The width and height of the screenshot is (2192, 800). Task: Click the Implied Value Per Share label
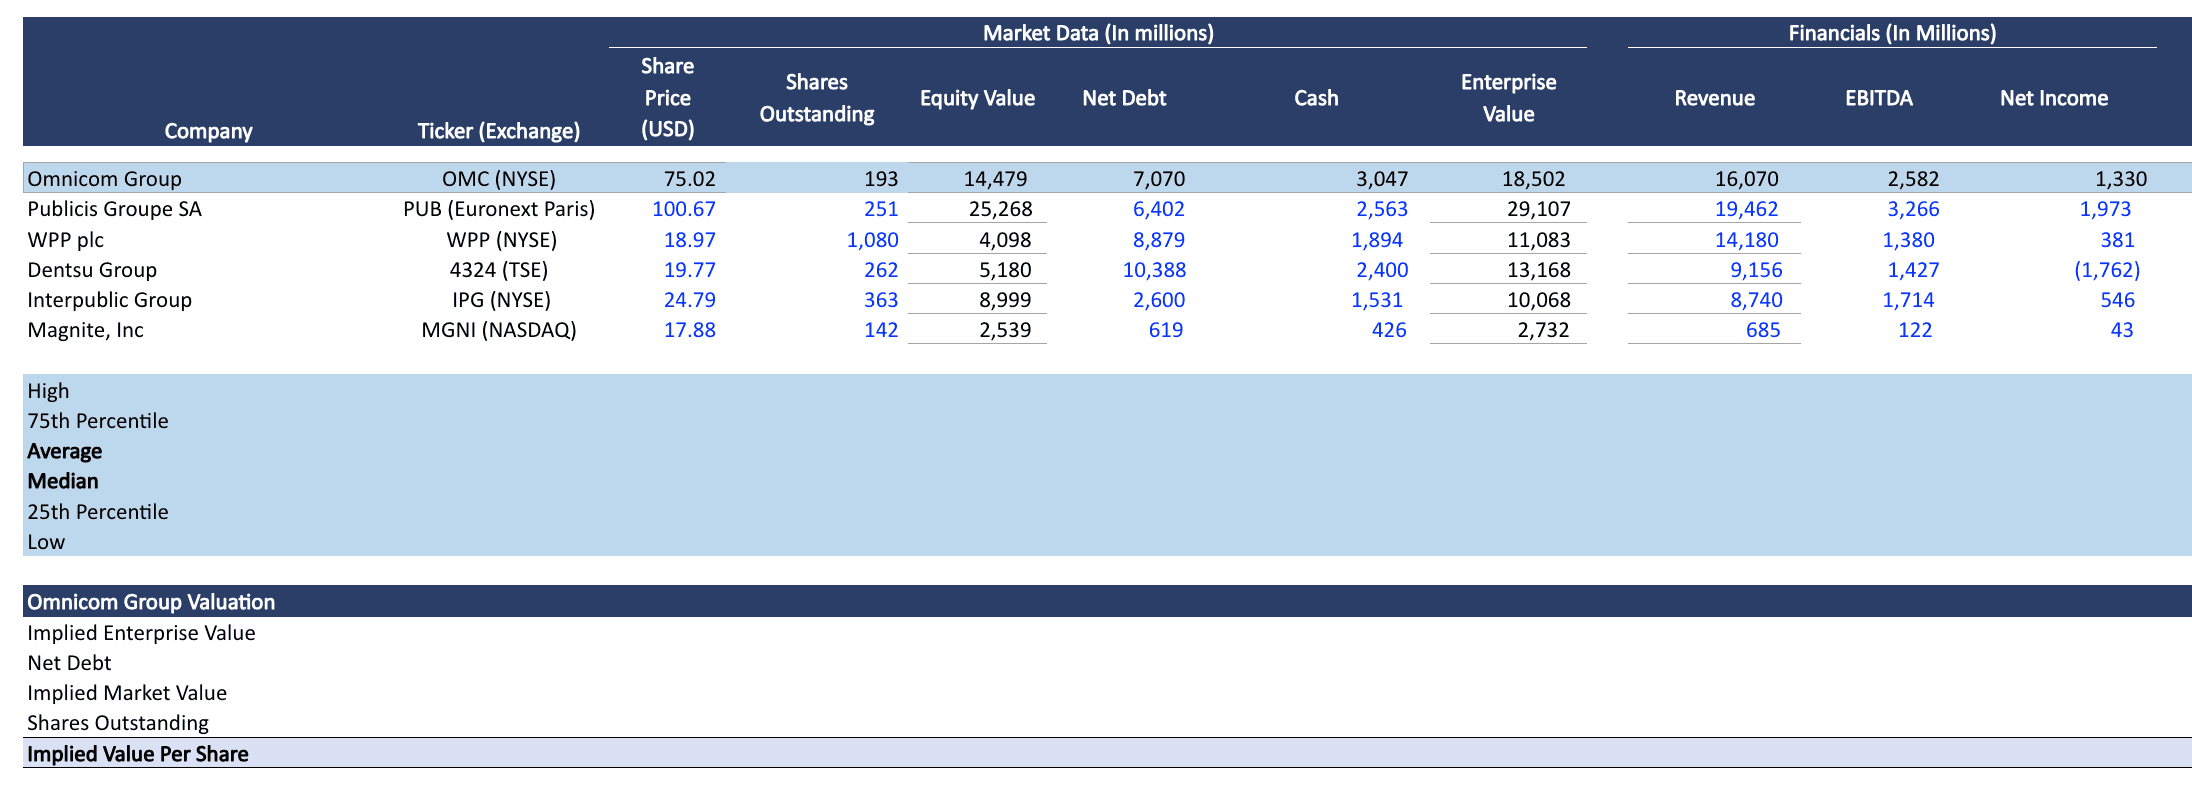pos(138,754)
